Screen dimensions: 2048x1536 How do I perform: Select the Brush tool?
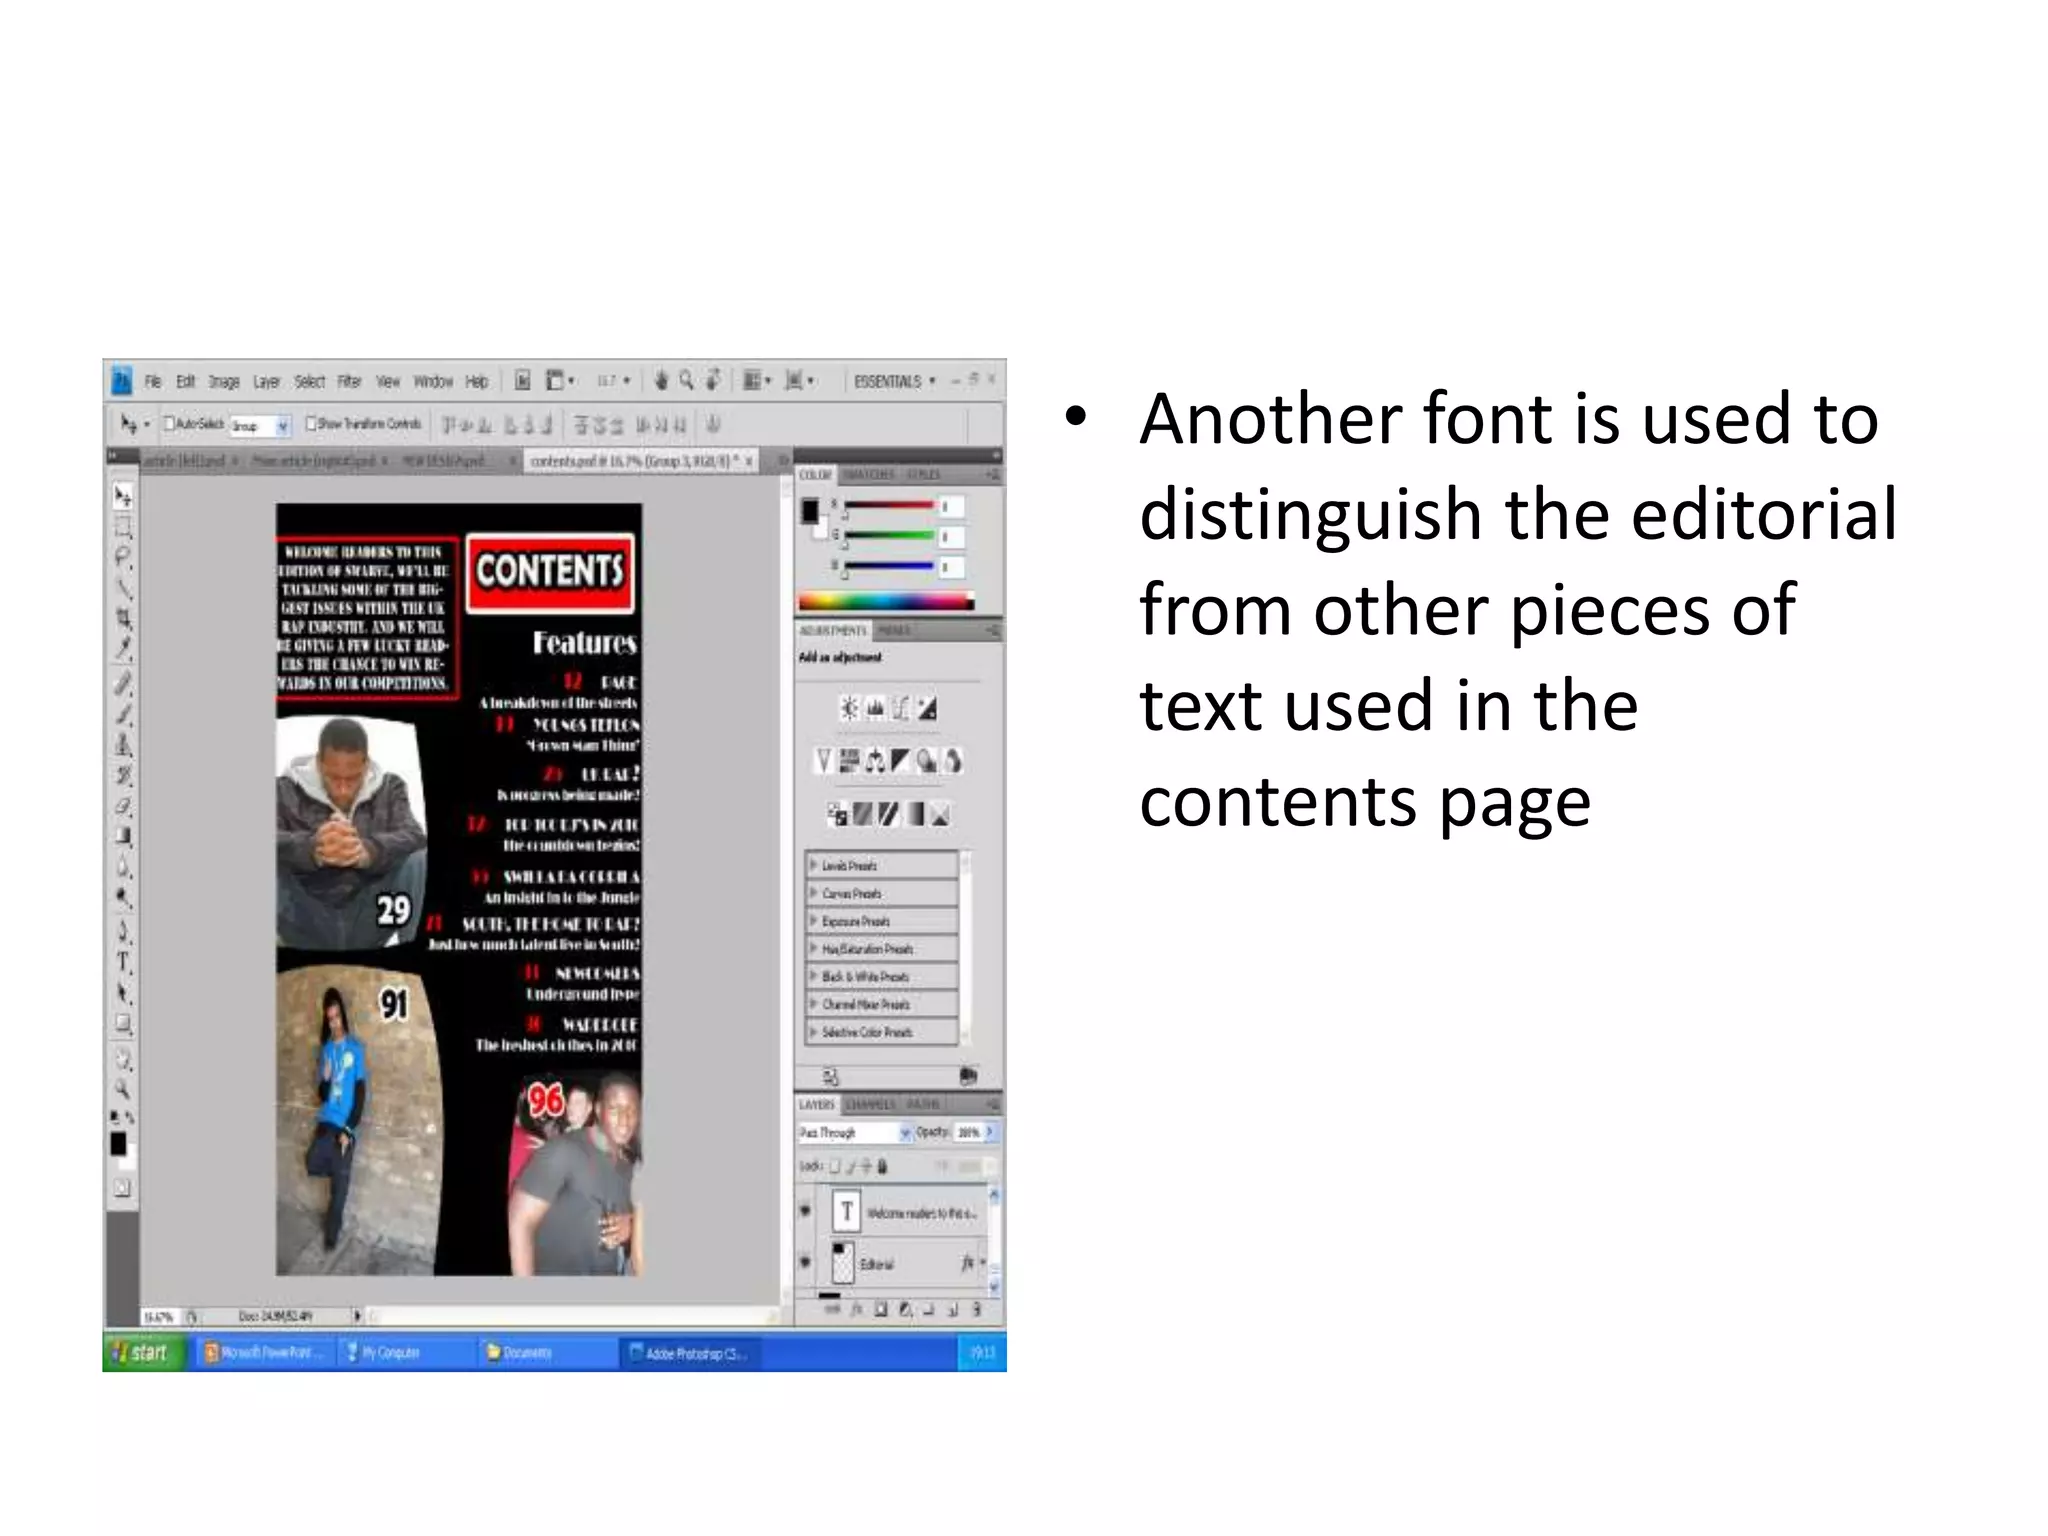tap(123, 714)
